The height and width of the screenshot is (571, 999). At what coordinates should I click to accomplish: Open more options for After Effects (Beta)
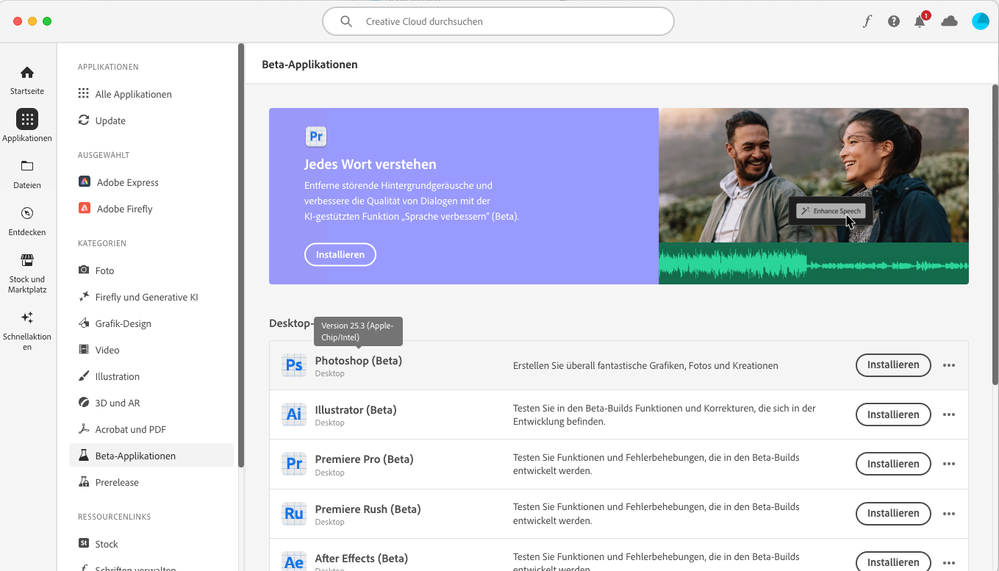coord(949,563)
